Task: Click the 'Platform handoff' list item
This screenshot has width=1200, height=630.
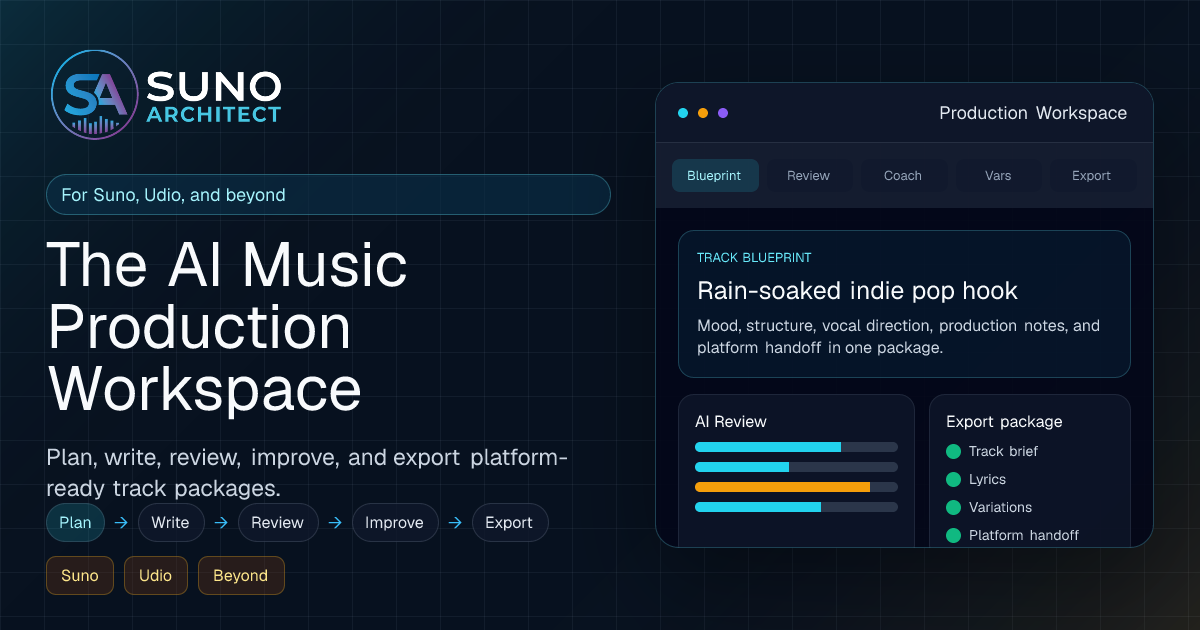Action: click(x=1024, y=535)
